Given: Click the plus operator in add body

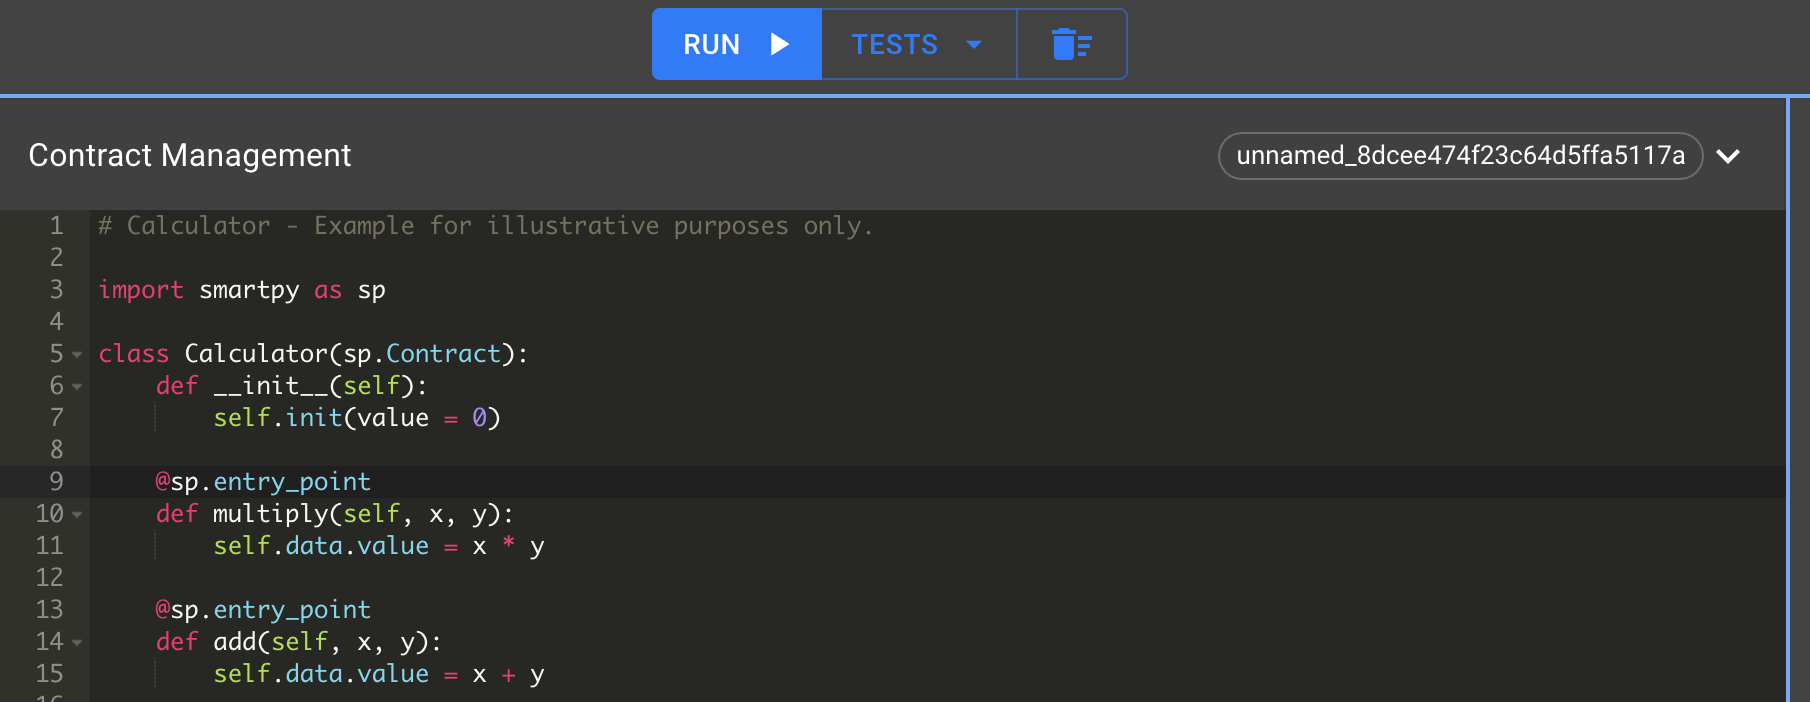Looking at the screenshot, I should coord(508,675).
